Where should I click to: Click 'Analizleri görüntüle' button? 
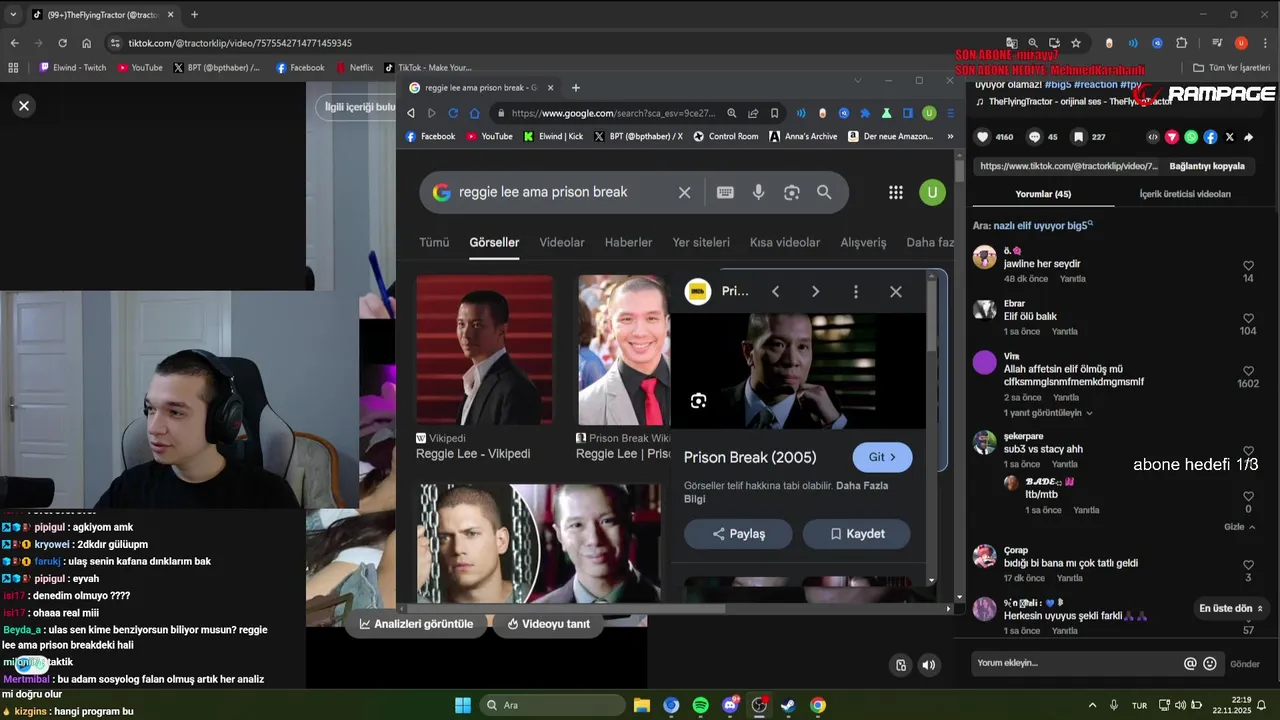point(417,624)
